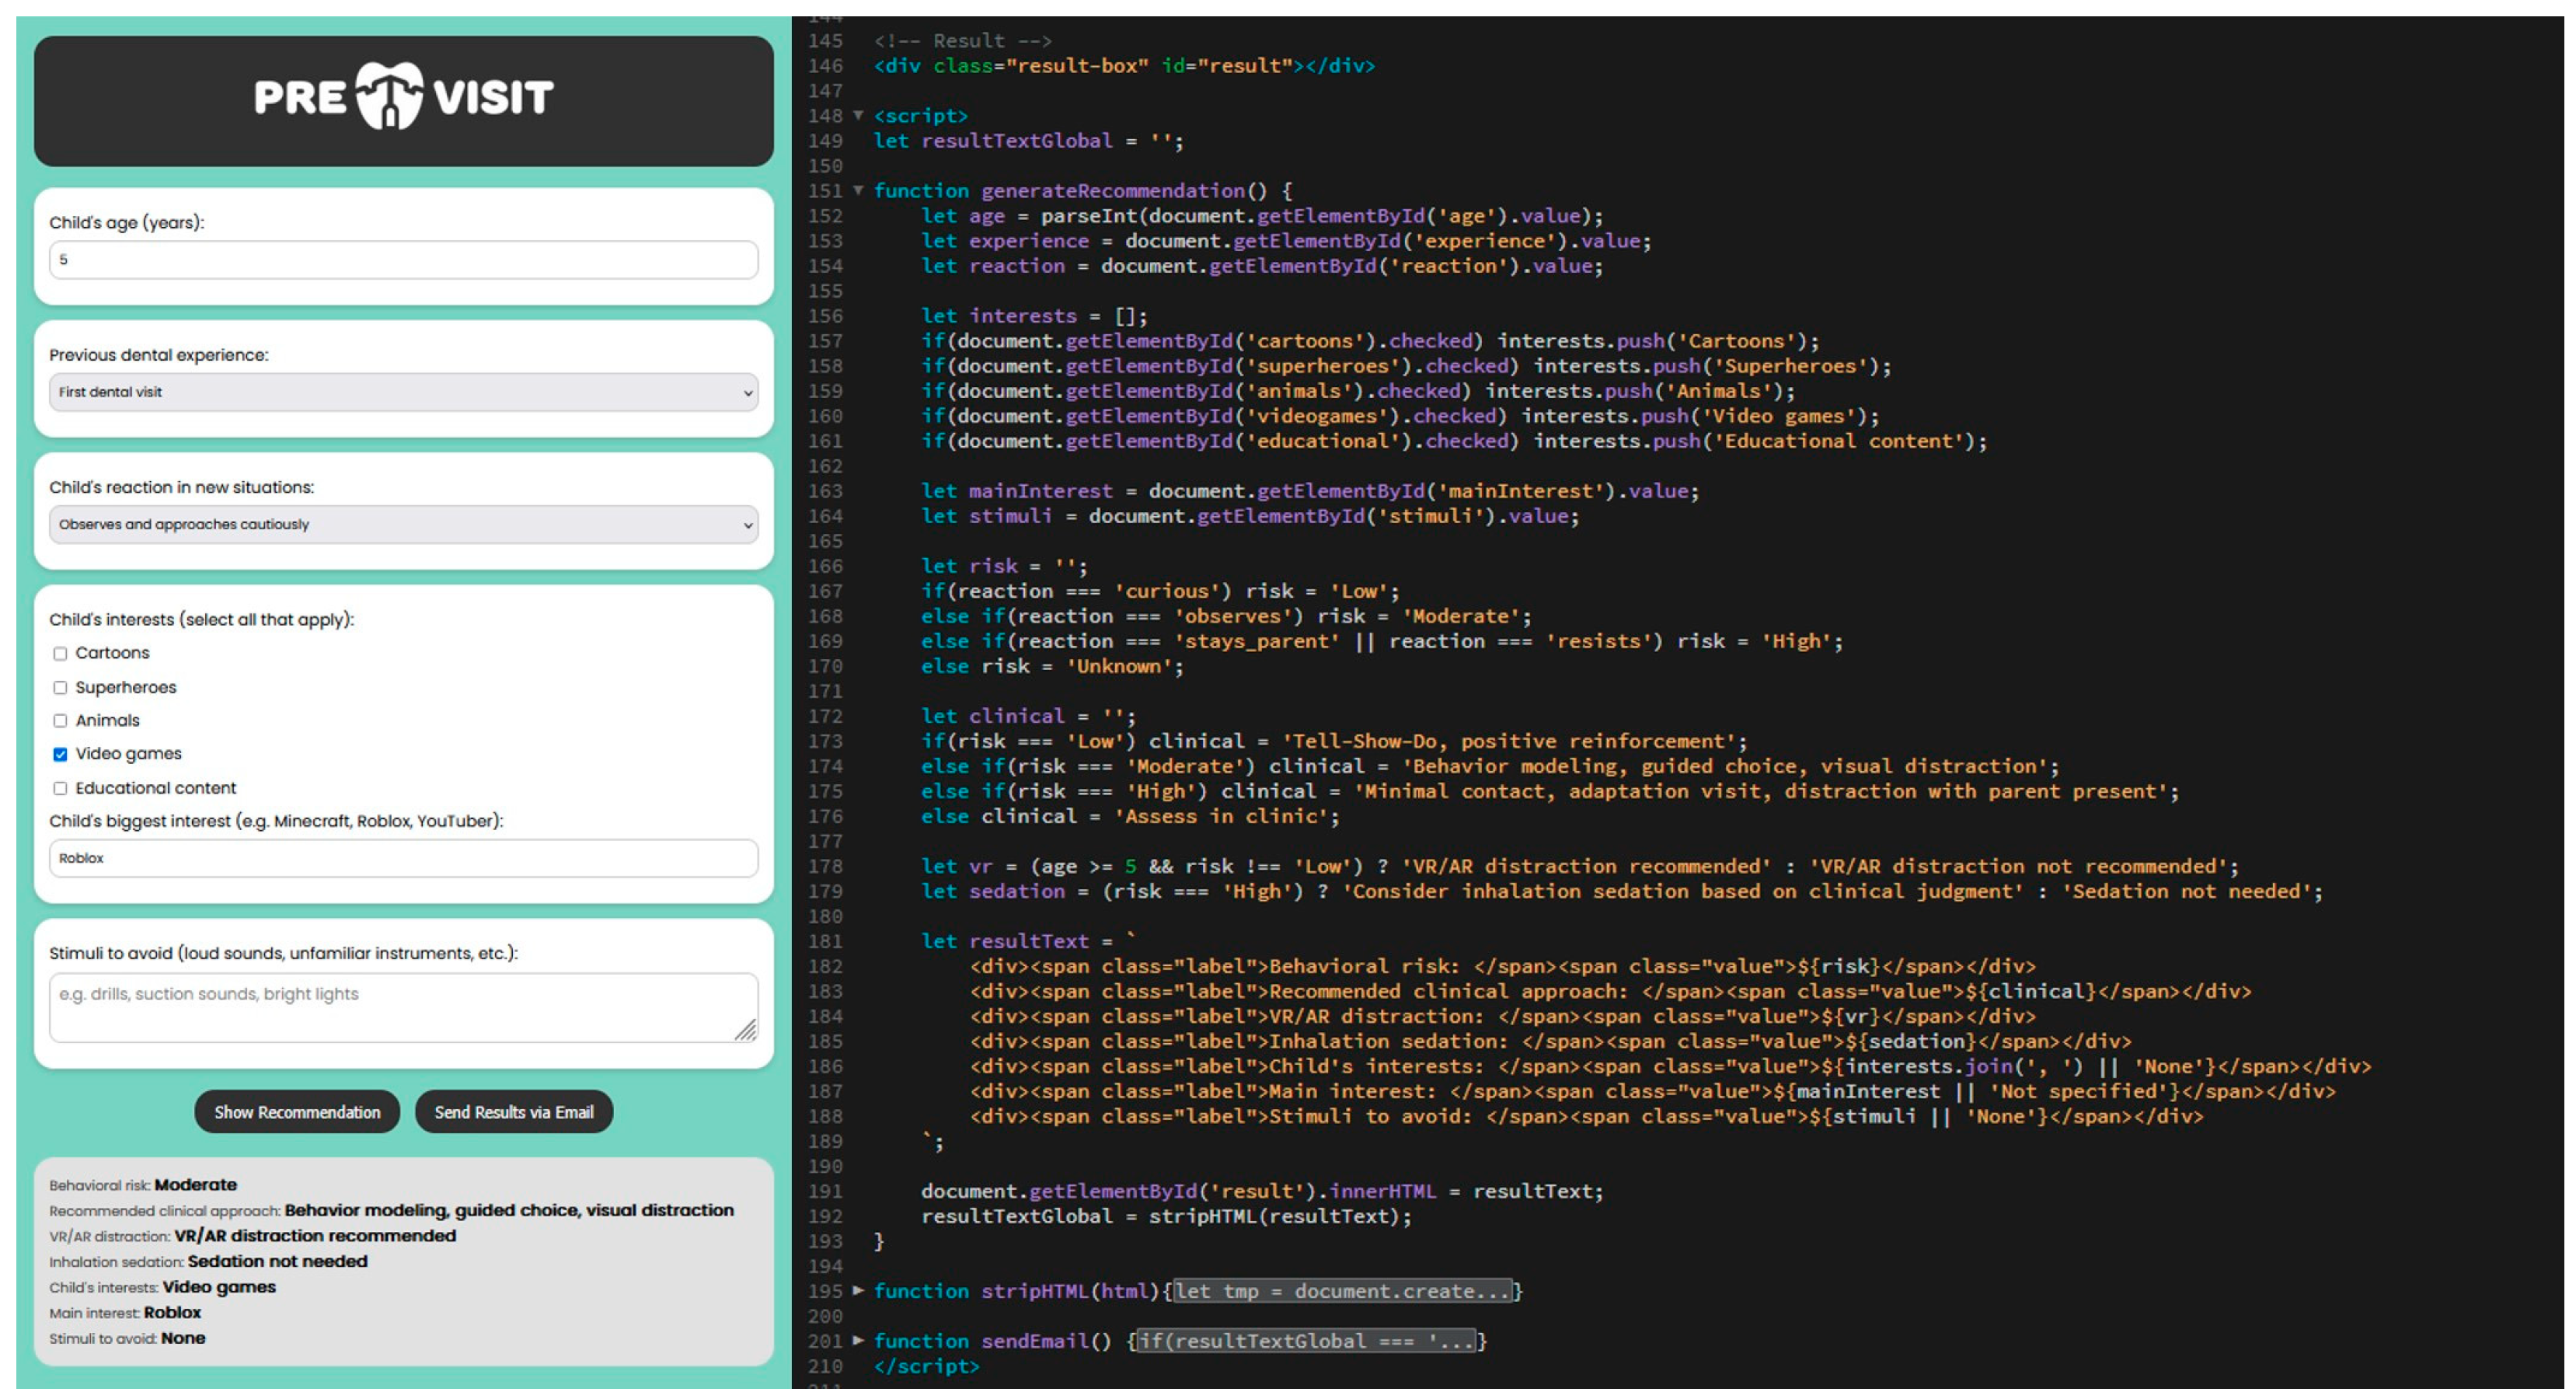Click the 'Stimuli to avoid: None' result line
Screen dimensions: 2576x1399
(127, 1338)
